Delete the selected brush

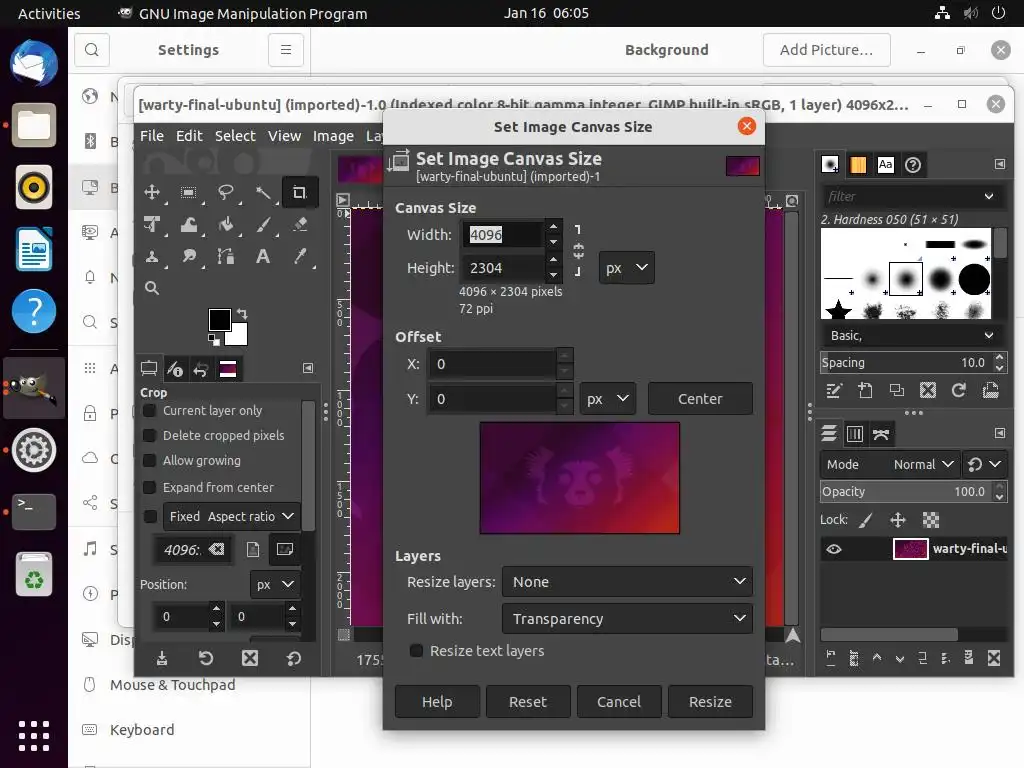point(927,391)
